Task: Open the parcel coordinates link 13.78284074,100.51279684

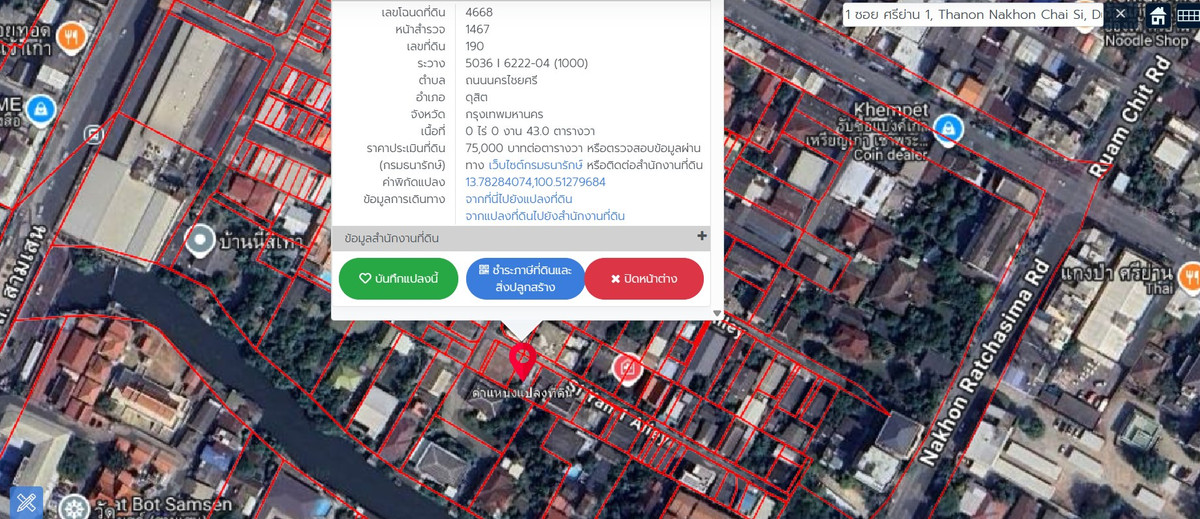Action: point(535,182)
